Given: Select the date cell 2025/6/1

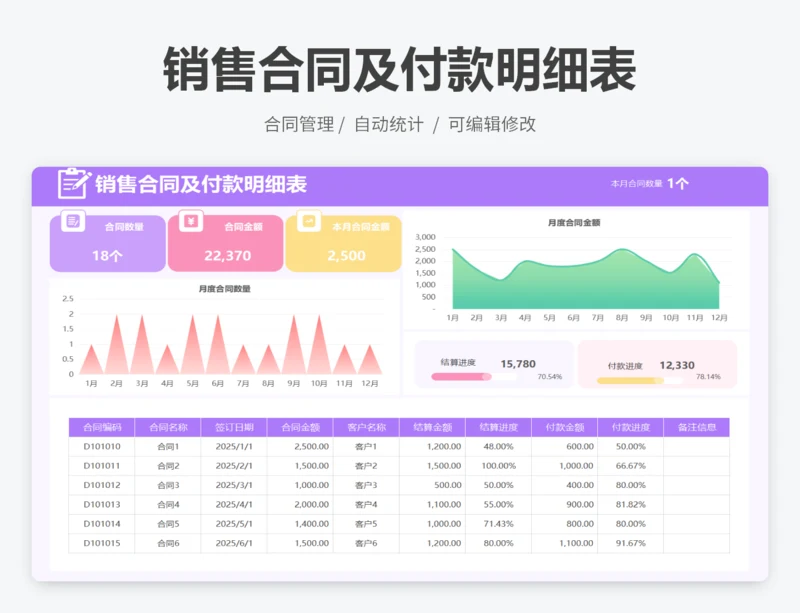Looking at the screenshot, I should [x=234, y=544].
